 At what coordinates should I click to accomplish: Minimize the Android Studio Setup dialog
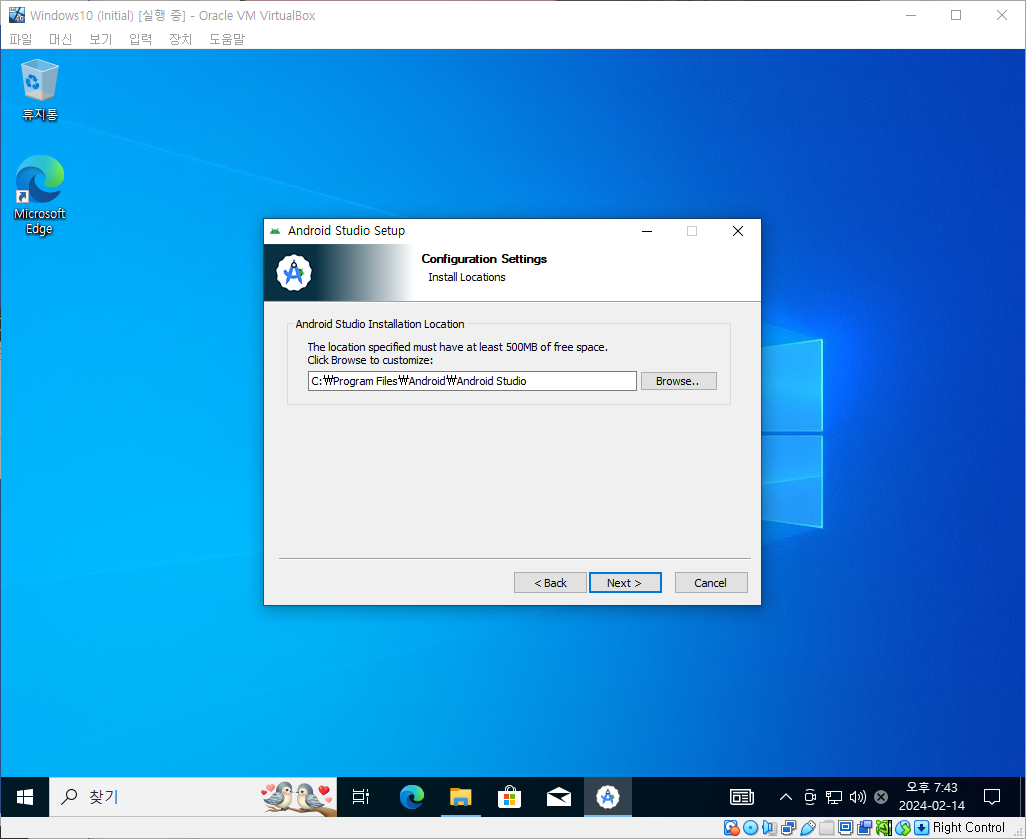(x=647, y=231)
